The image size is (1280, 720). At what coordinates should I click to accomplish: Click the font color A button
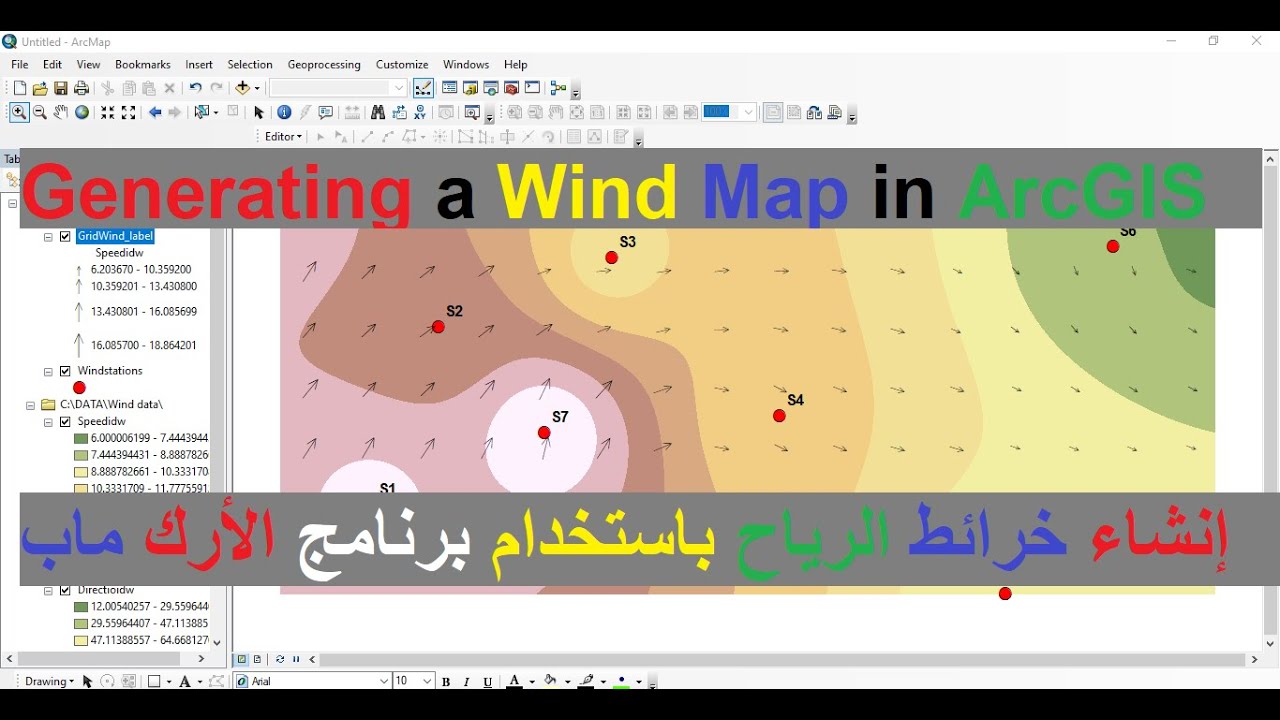tap(514, 682)
